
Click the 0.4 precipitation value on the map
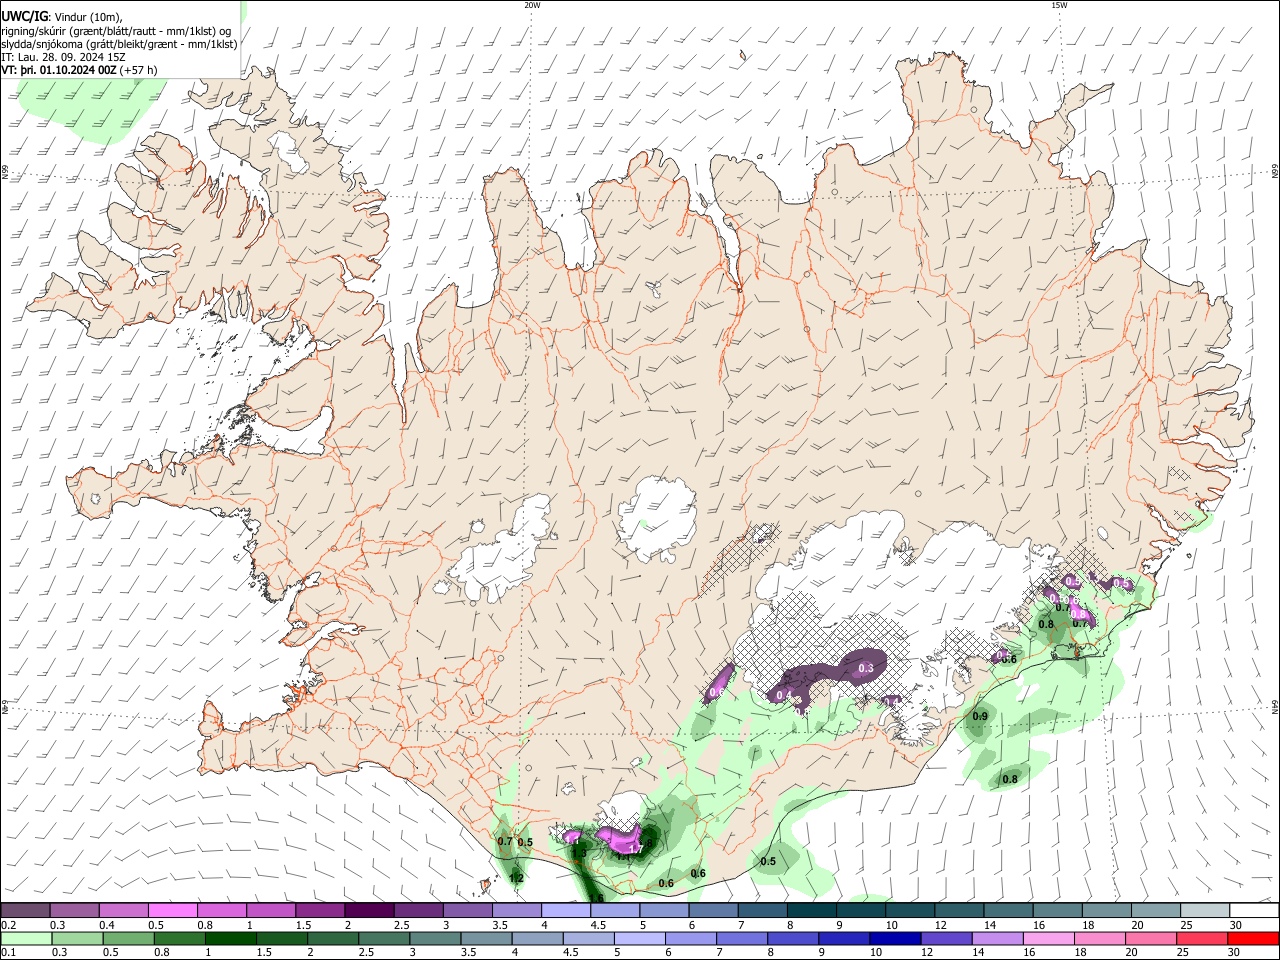[784, 696]
